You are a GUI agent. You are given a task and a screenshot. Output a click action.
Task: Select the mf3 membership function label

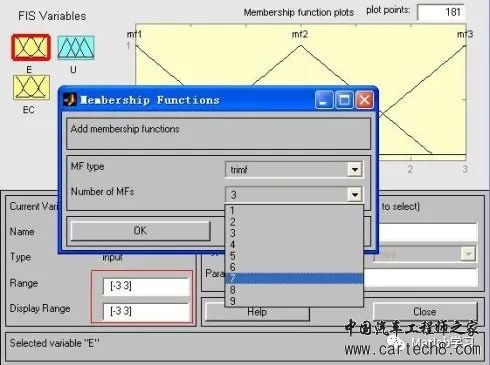pos(465,34)
